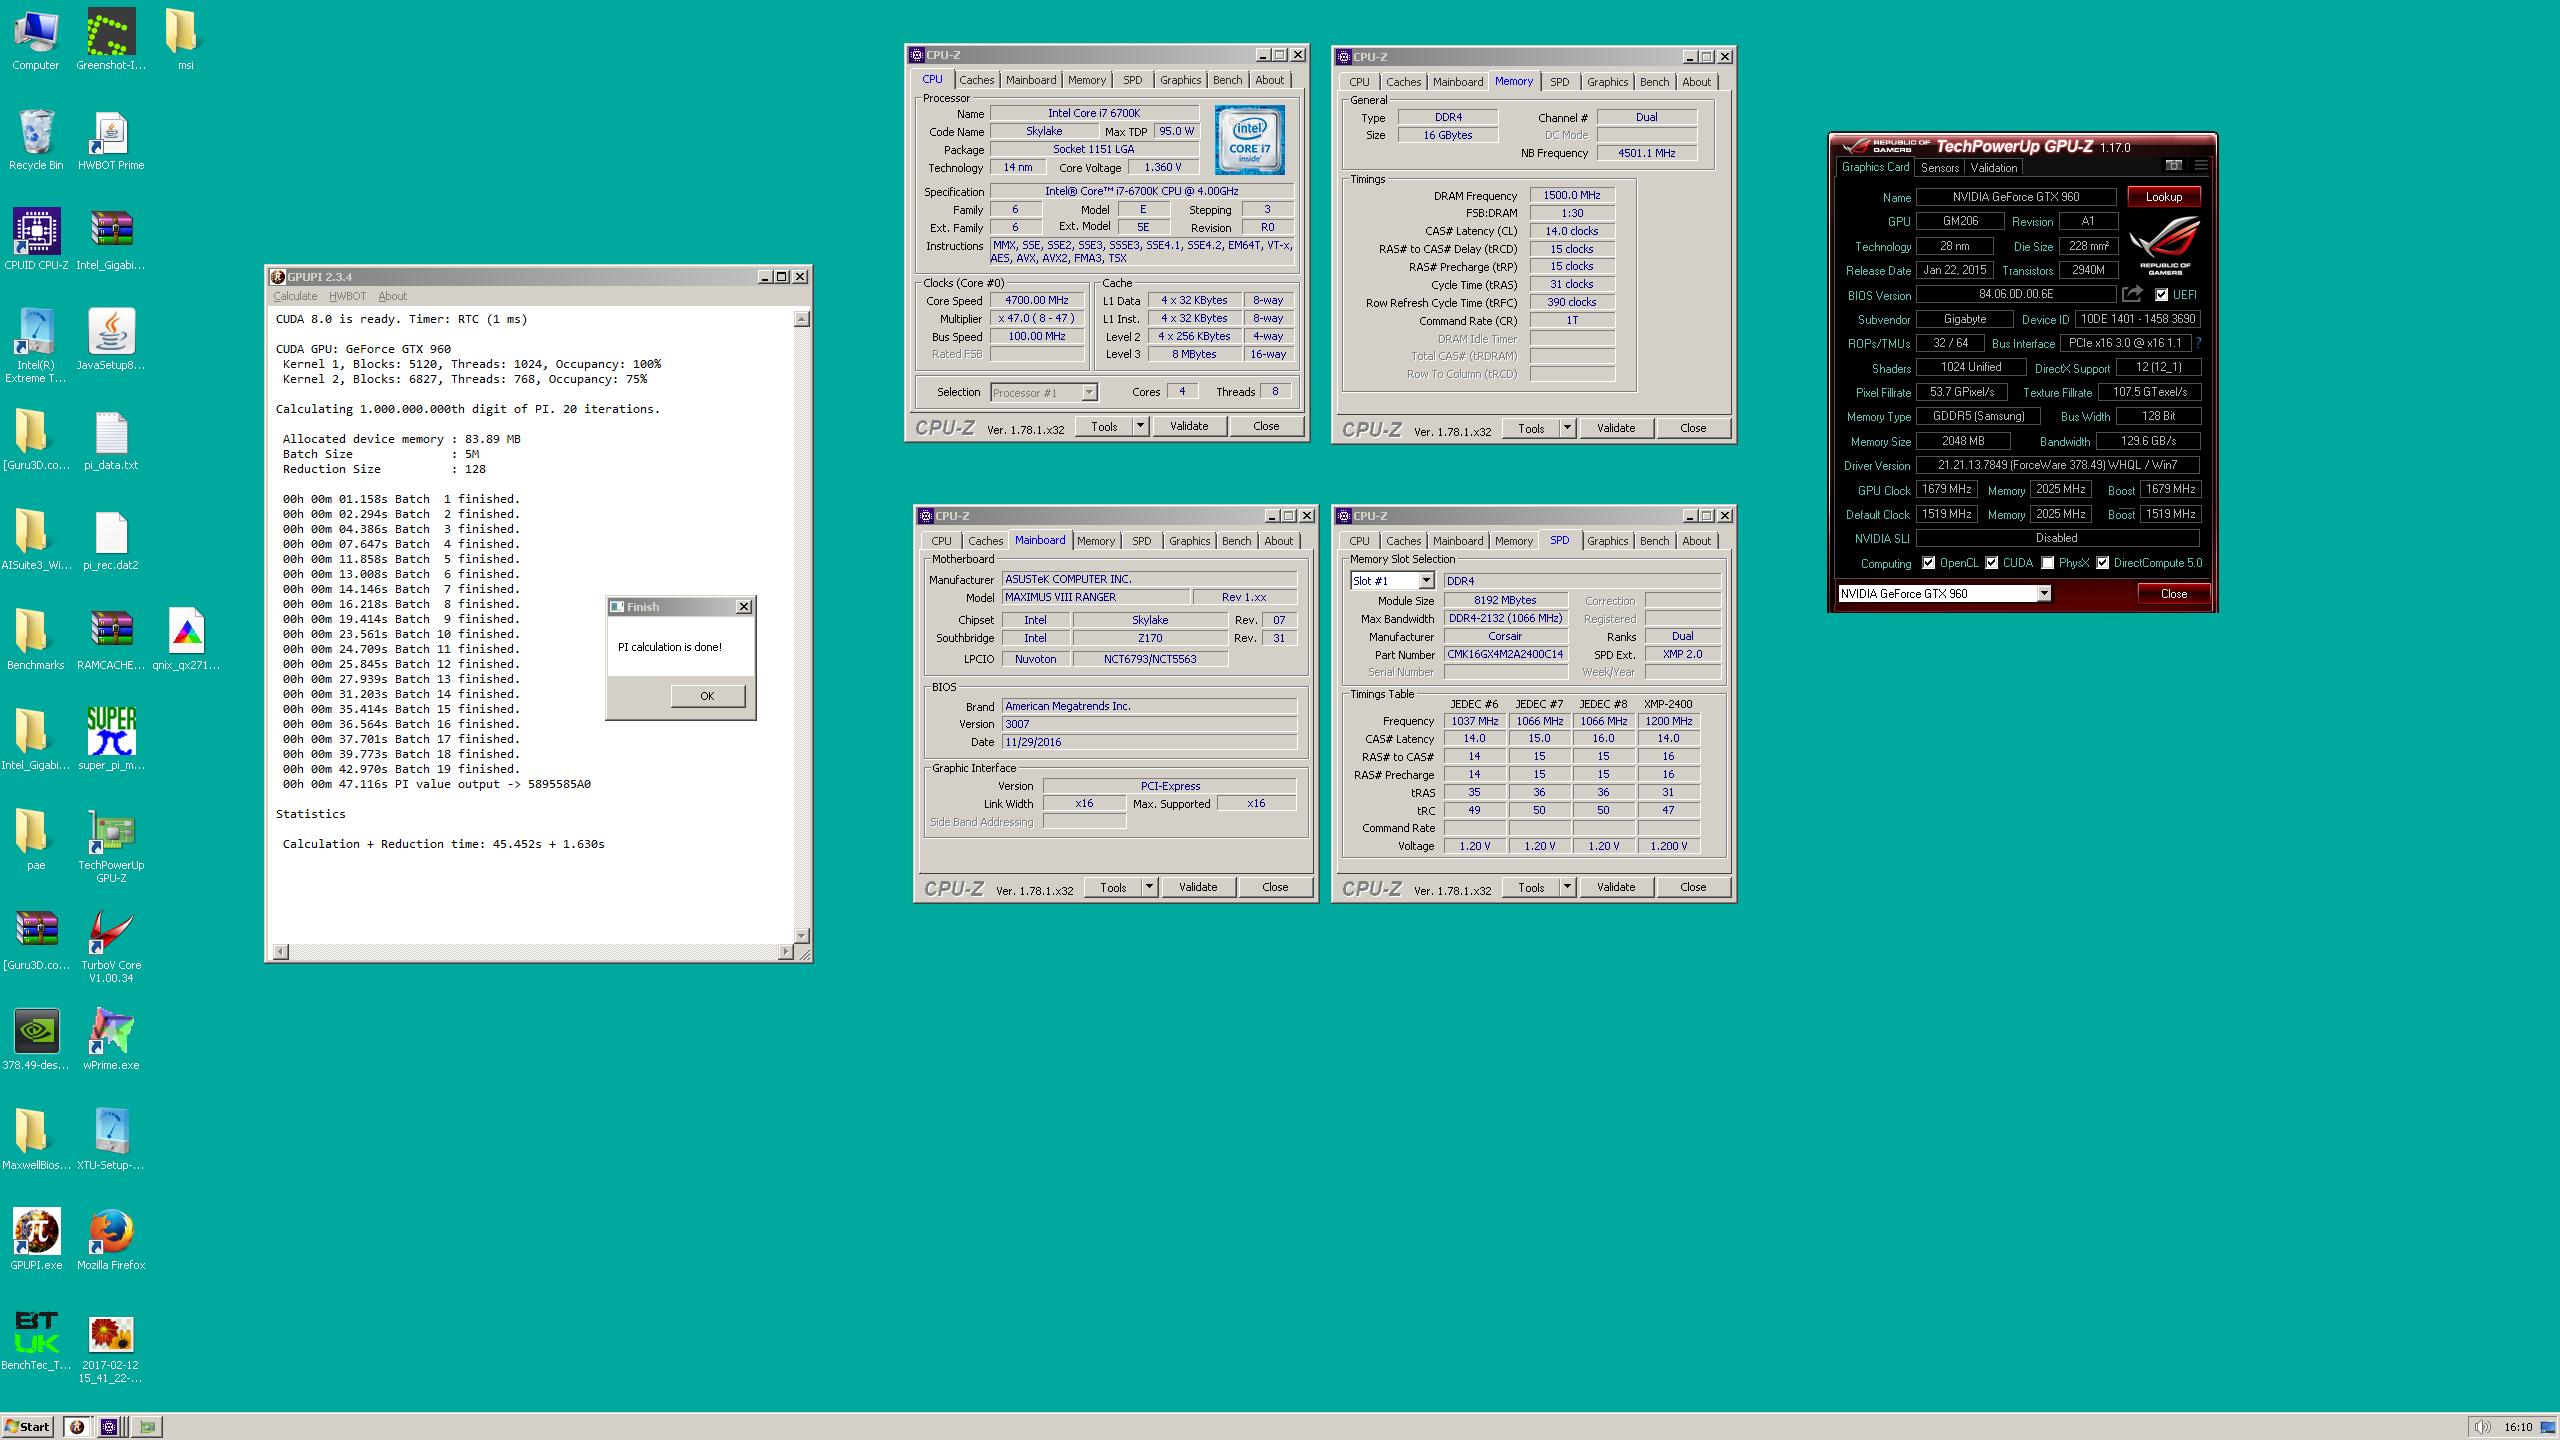Screen dimensions: 2560x1440
Task: Open the XTU-Setup installer icon
Action: pos(111,1140)
